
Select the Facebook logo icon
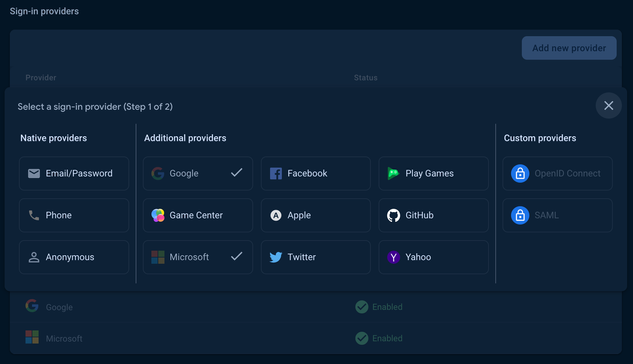coord(276,174)
